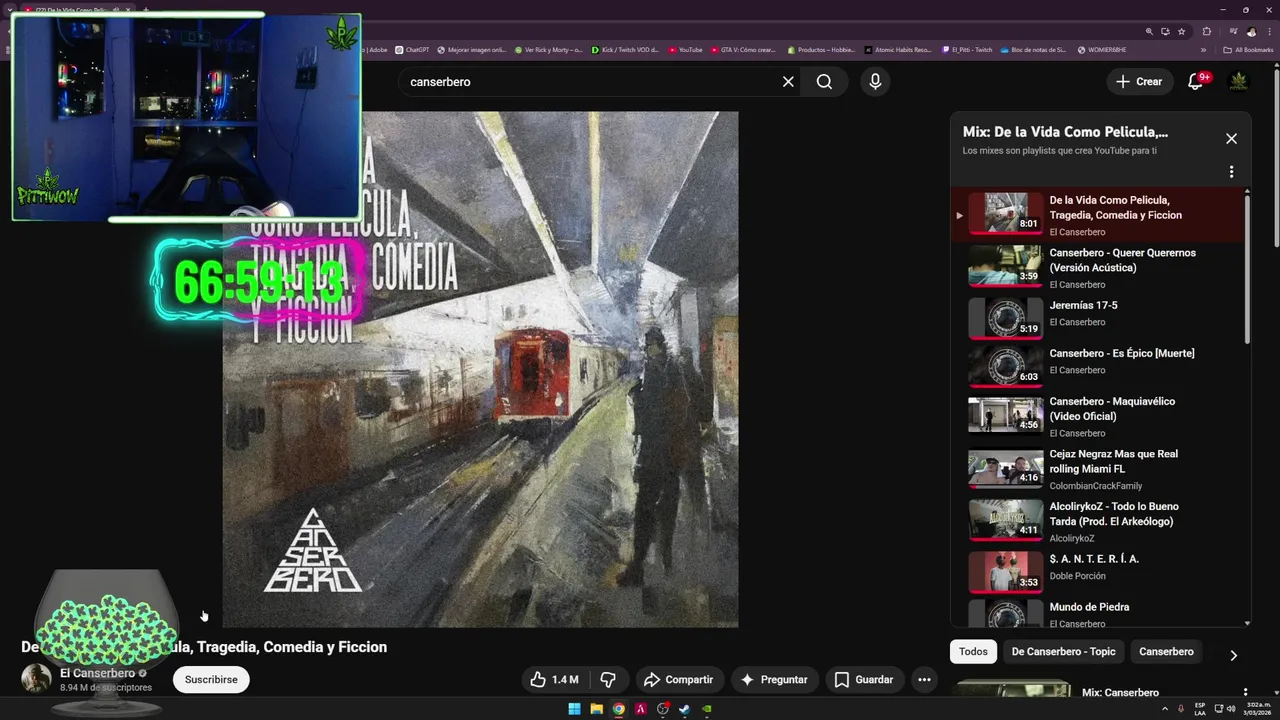Image resolution: width=1280 pixels, height=720 pixels.
Task: Play Canserbero - Maquiavélico (Video Oficial)
Action: point(1098,416)
